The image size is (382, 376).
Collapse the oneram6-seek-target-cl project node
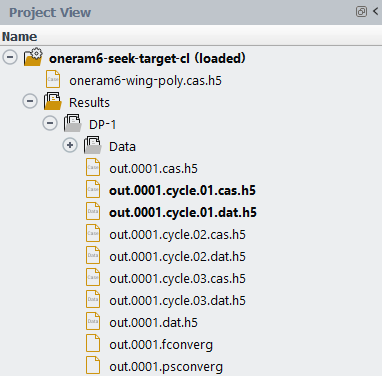pyautogui.click(x=10, y=57)
